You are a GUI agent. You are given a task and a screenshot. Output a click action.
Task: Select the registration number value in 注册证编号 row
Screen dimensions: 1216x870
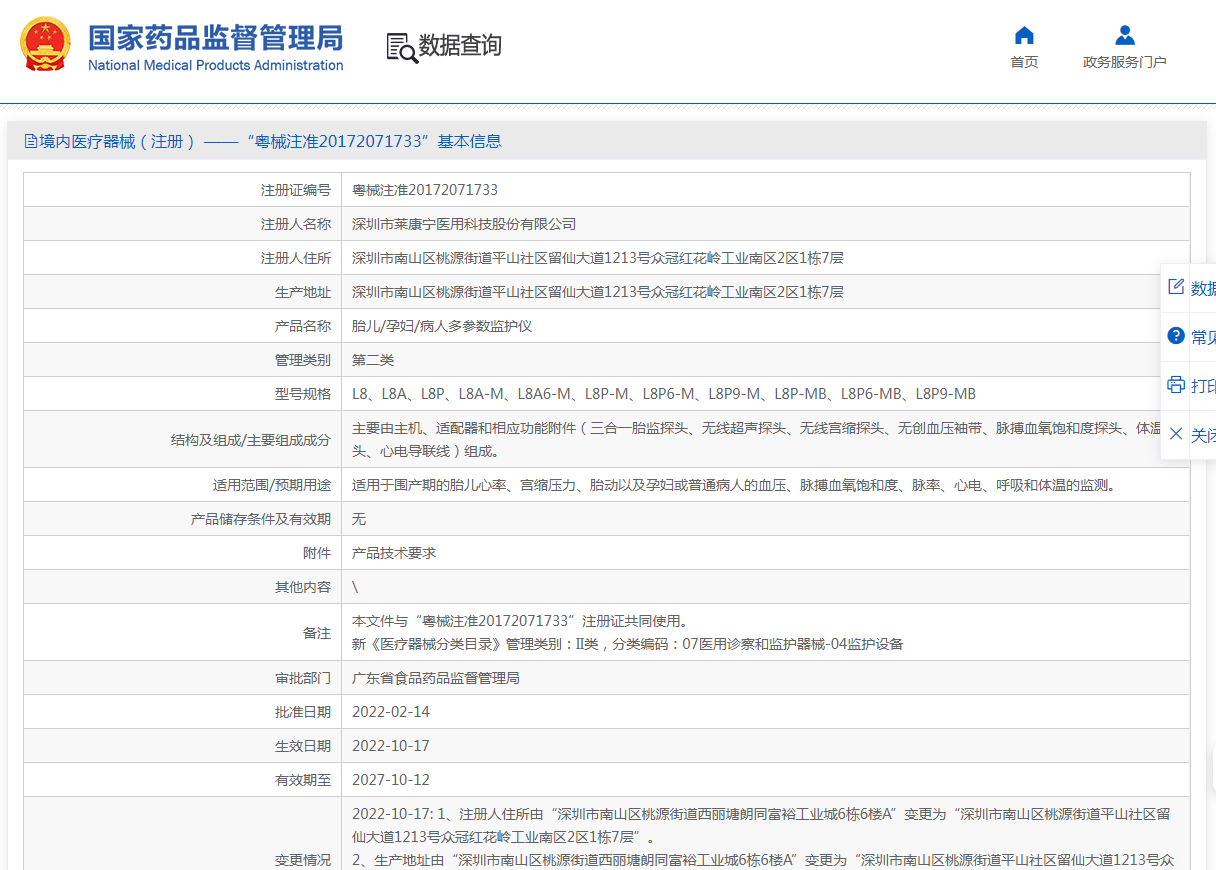[x=425, y=190]
